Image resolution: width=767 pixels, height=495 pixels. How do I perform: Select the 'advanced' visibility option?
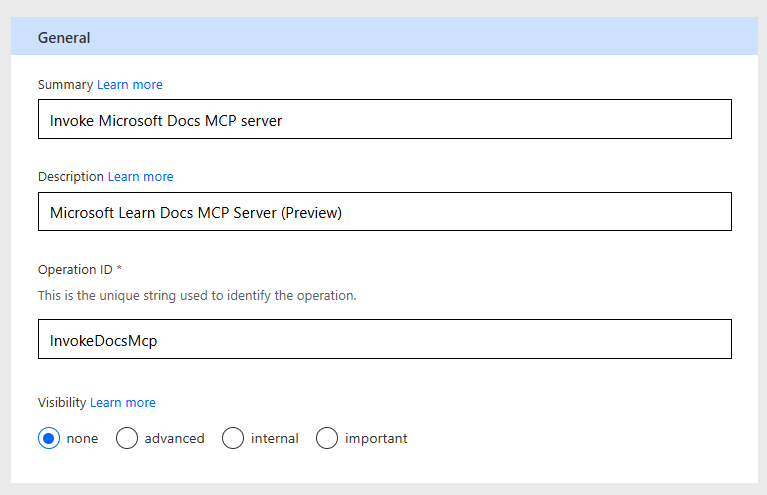click(x=127, y=438)
